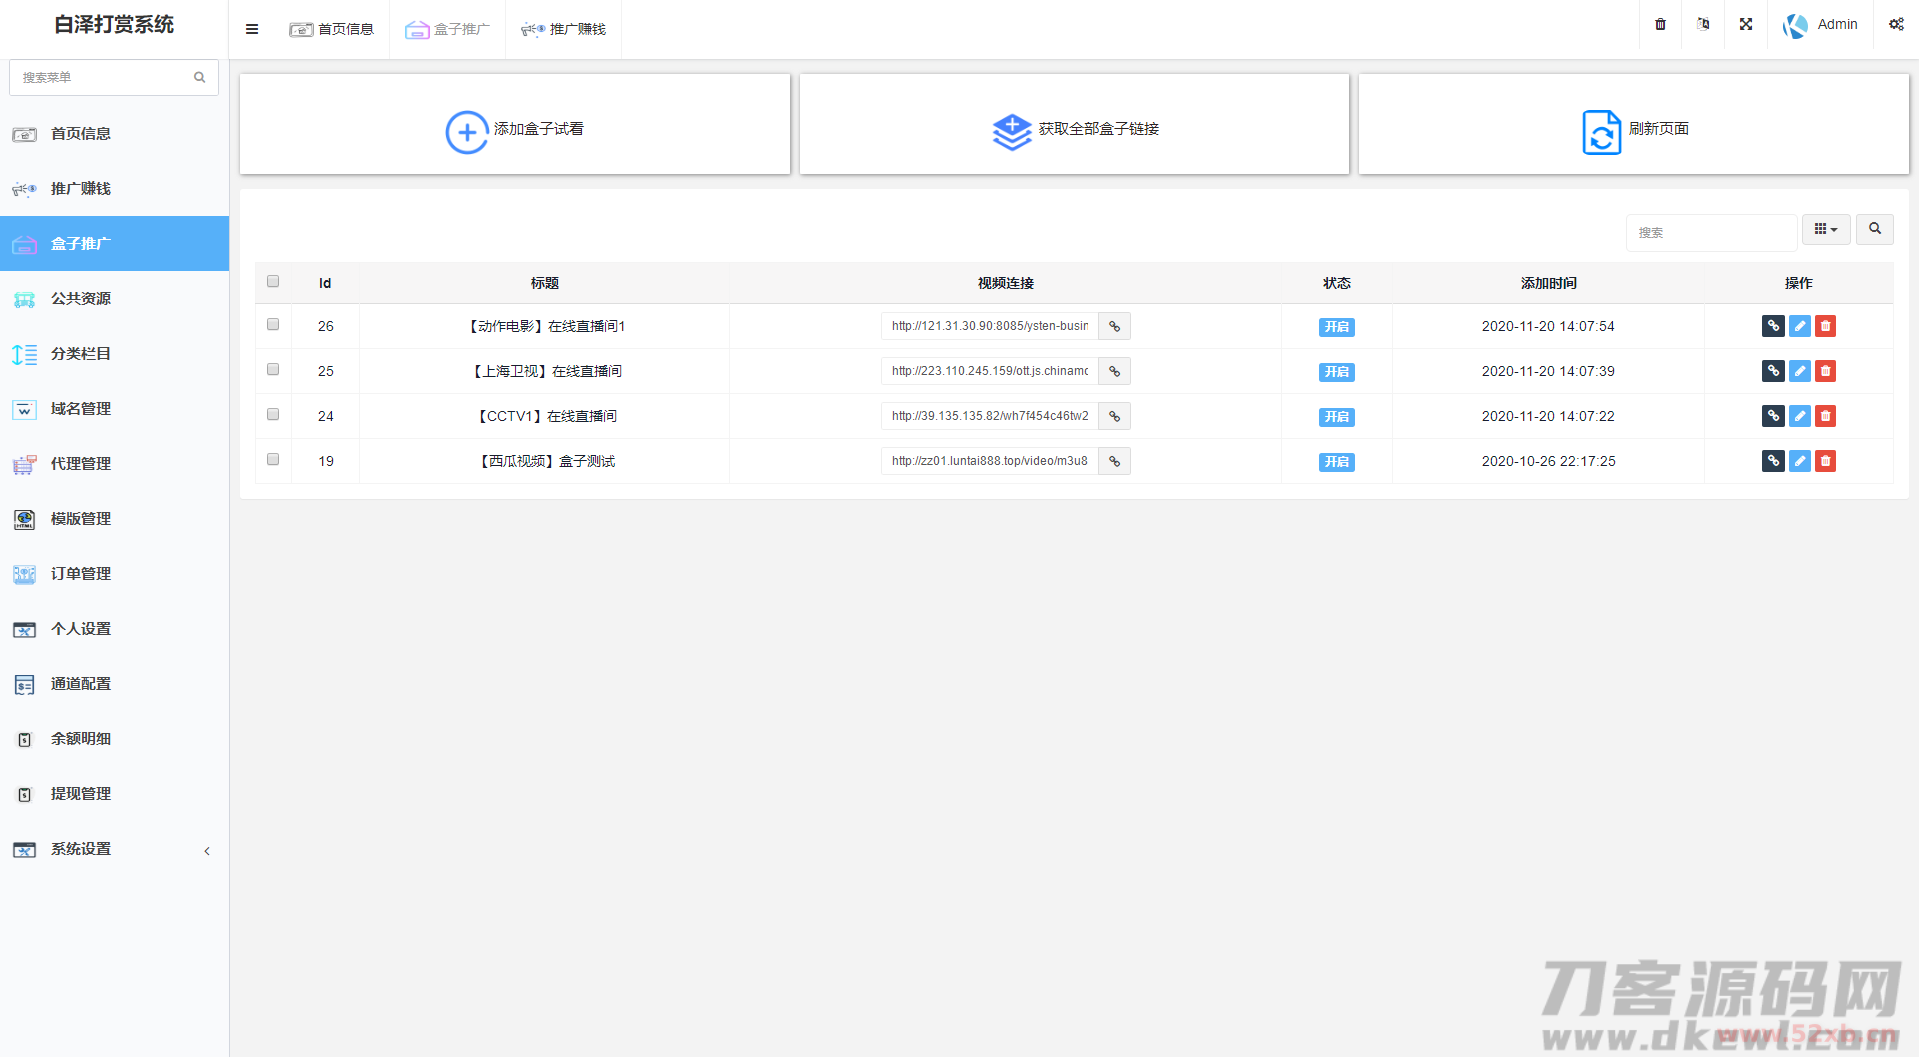Tick checkbox for the CCTV1 row

click(x=273, y=415)
